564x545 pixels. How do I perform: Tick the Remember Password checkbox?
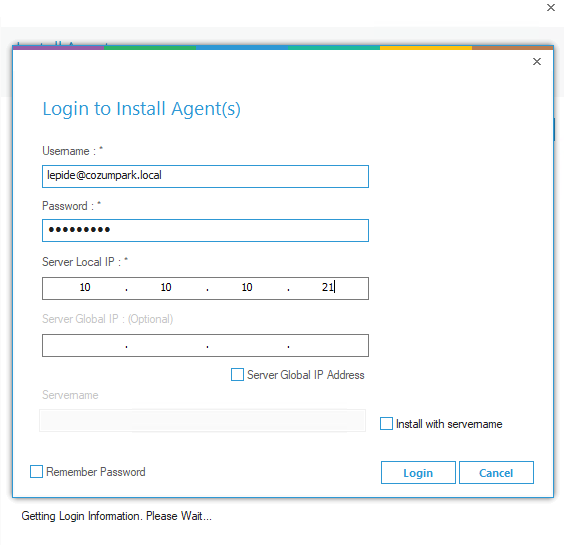[36, 472]
